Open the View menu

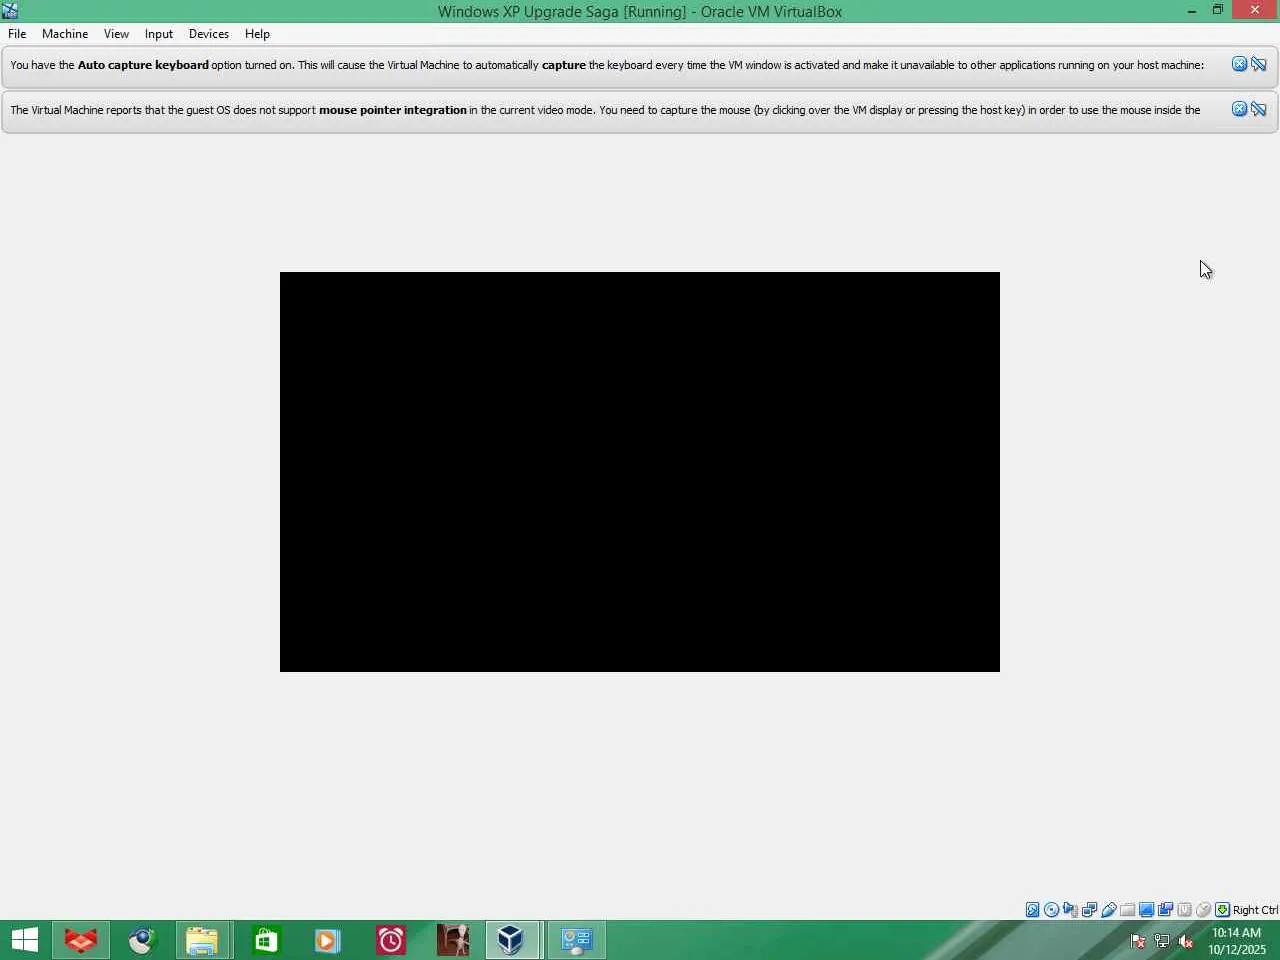tap(116, 34)
